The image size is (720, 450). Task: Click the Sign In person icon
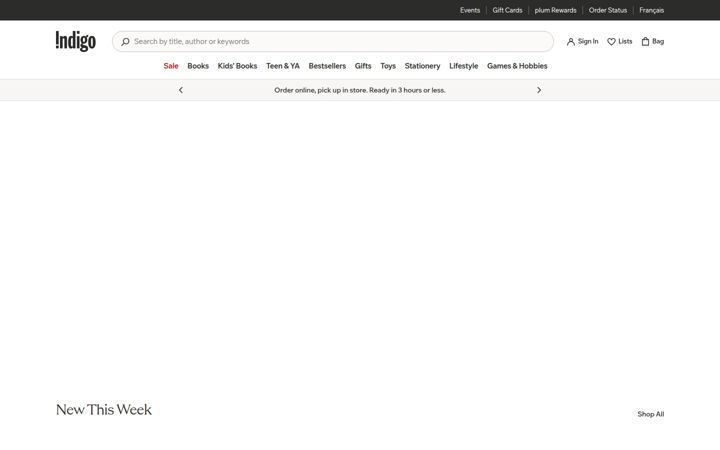[571, 41]
